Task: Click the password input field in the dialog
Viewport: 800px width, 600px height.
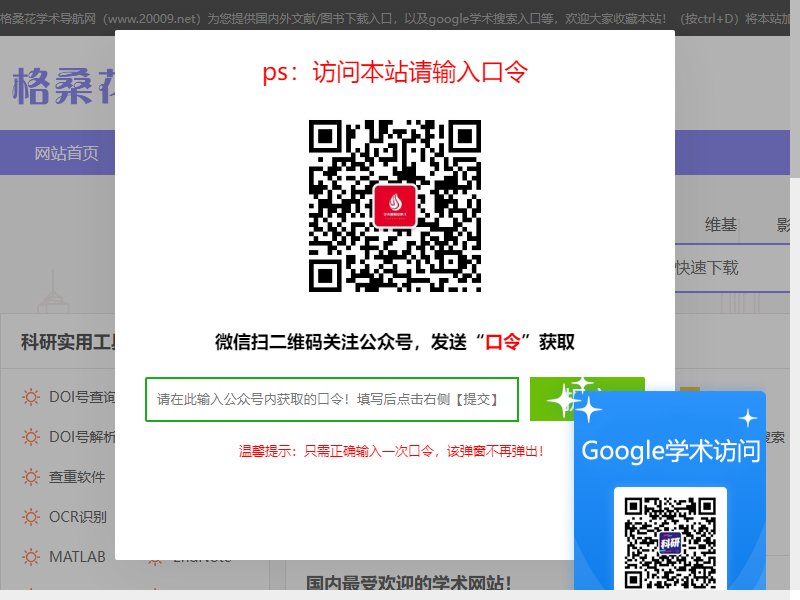Action: (332, 399)
